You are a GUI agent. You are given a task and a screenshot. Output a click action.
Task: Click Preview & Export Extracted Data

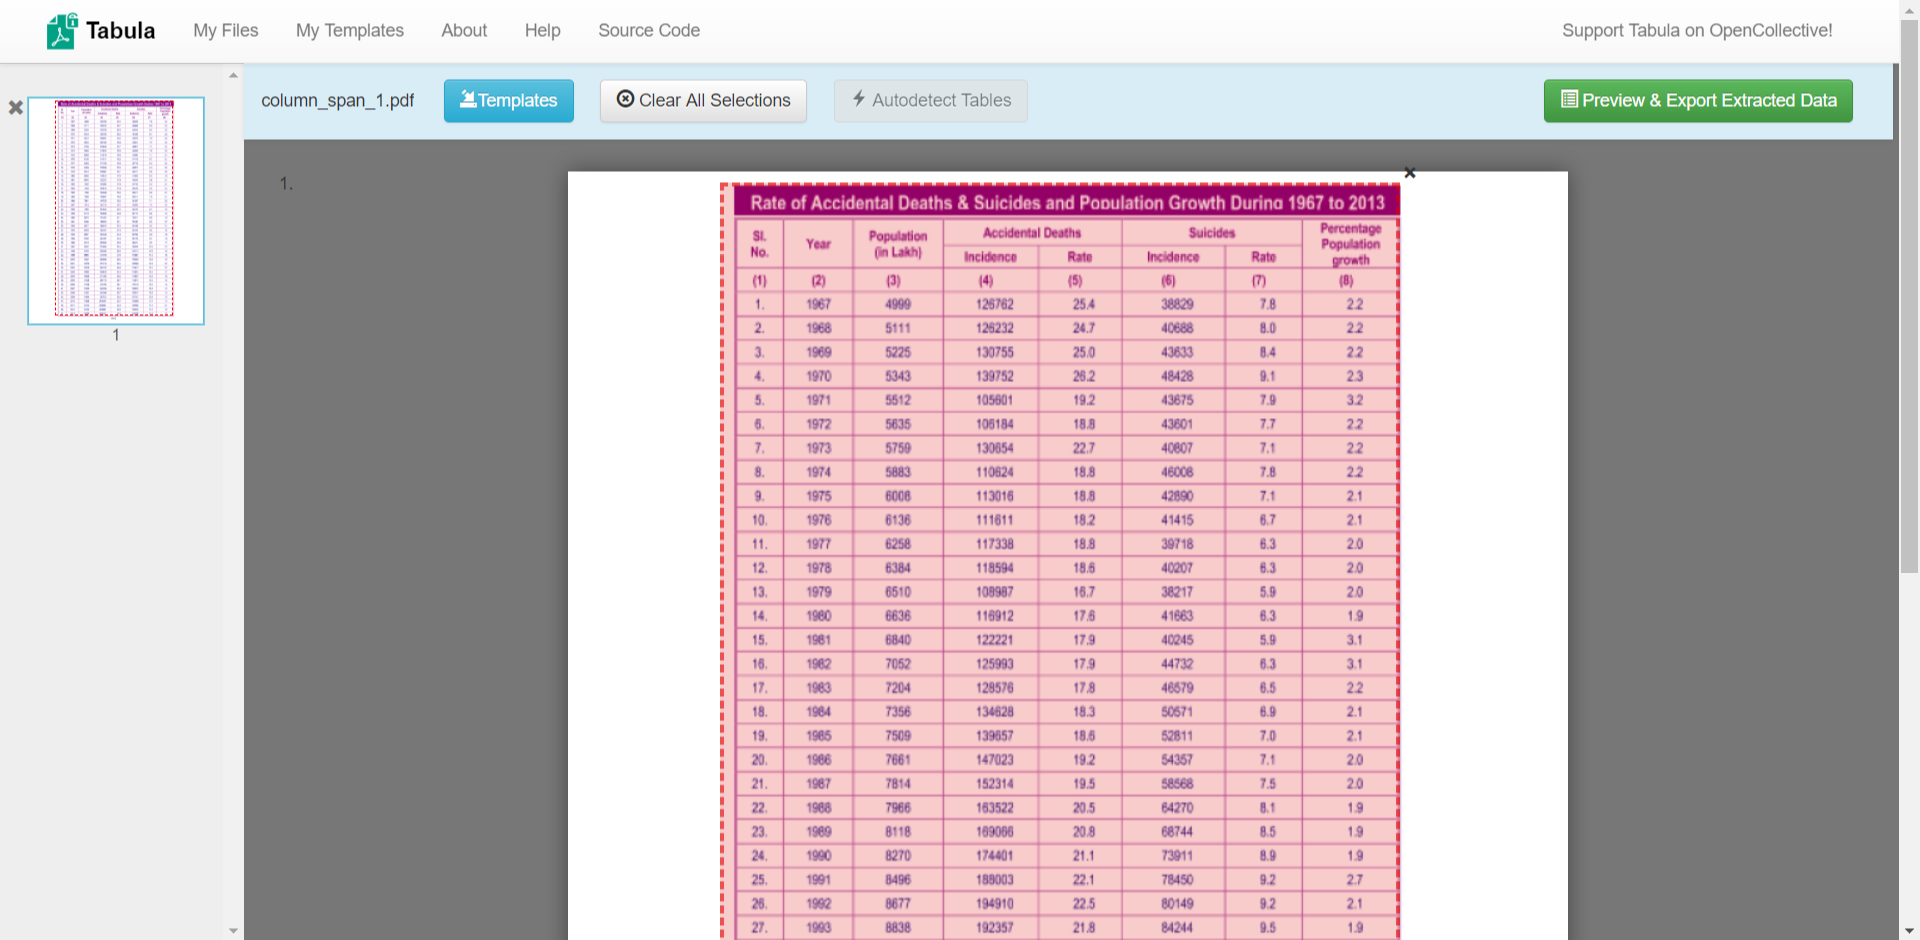pyautogui.click(x=1697, y=101)
